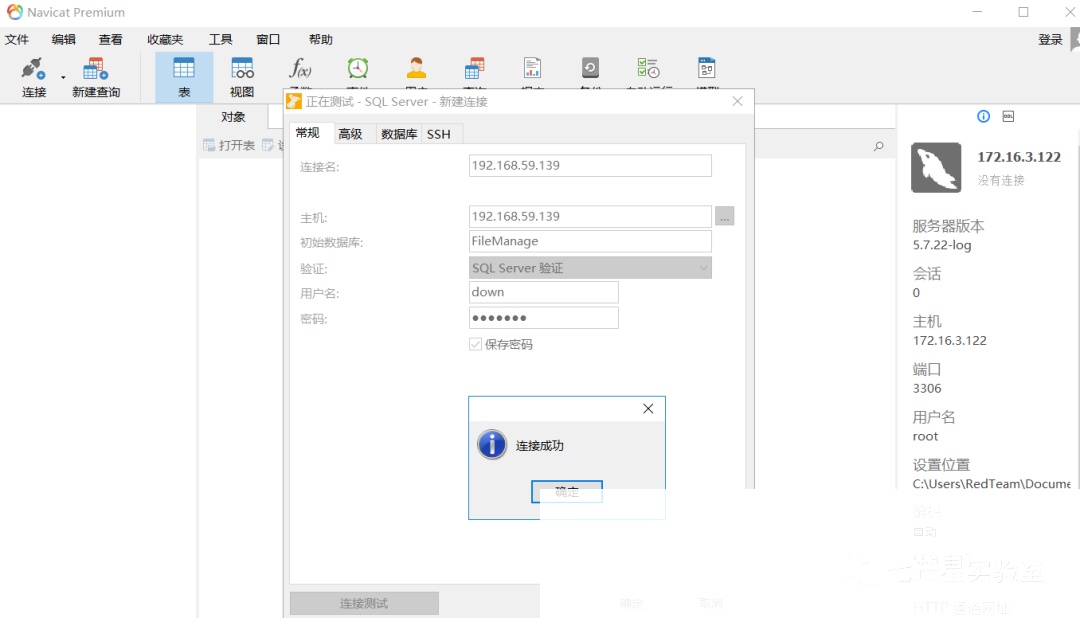Click the 用户名 field containing down
This screenshot has width=1080, height=618.
pyautogui.click(x=543, y=292)
